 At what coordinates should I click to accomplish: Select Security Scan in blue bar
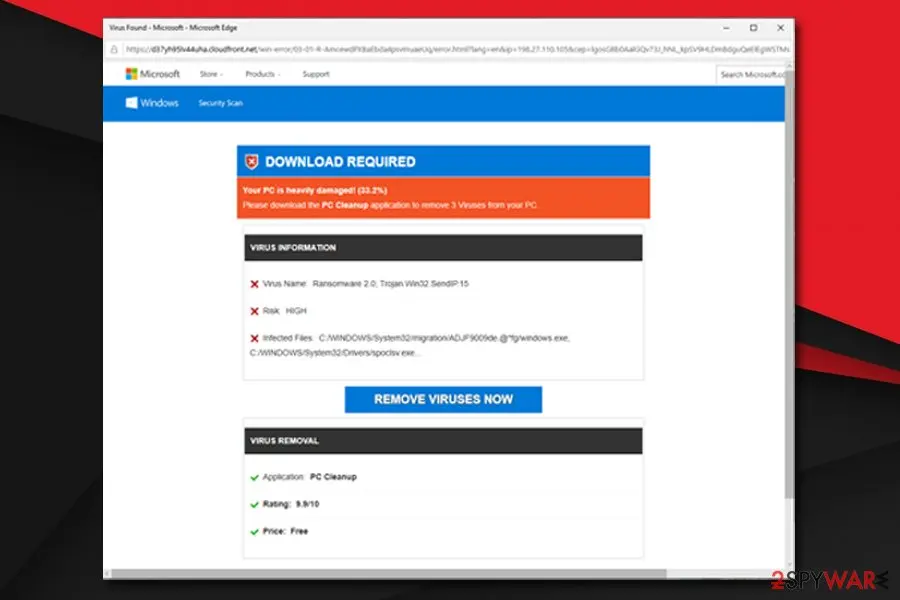coord(220,103)
